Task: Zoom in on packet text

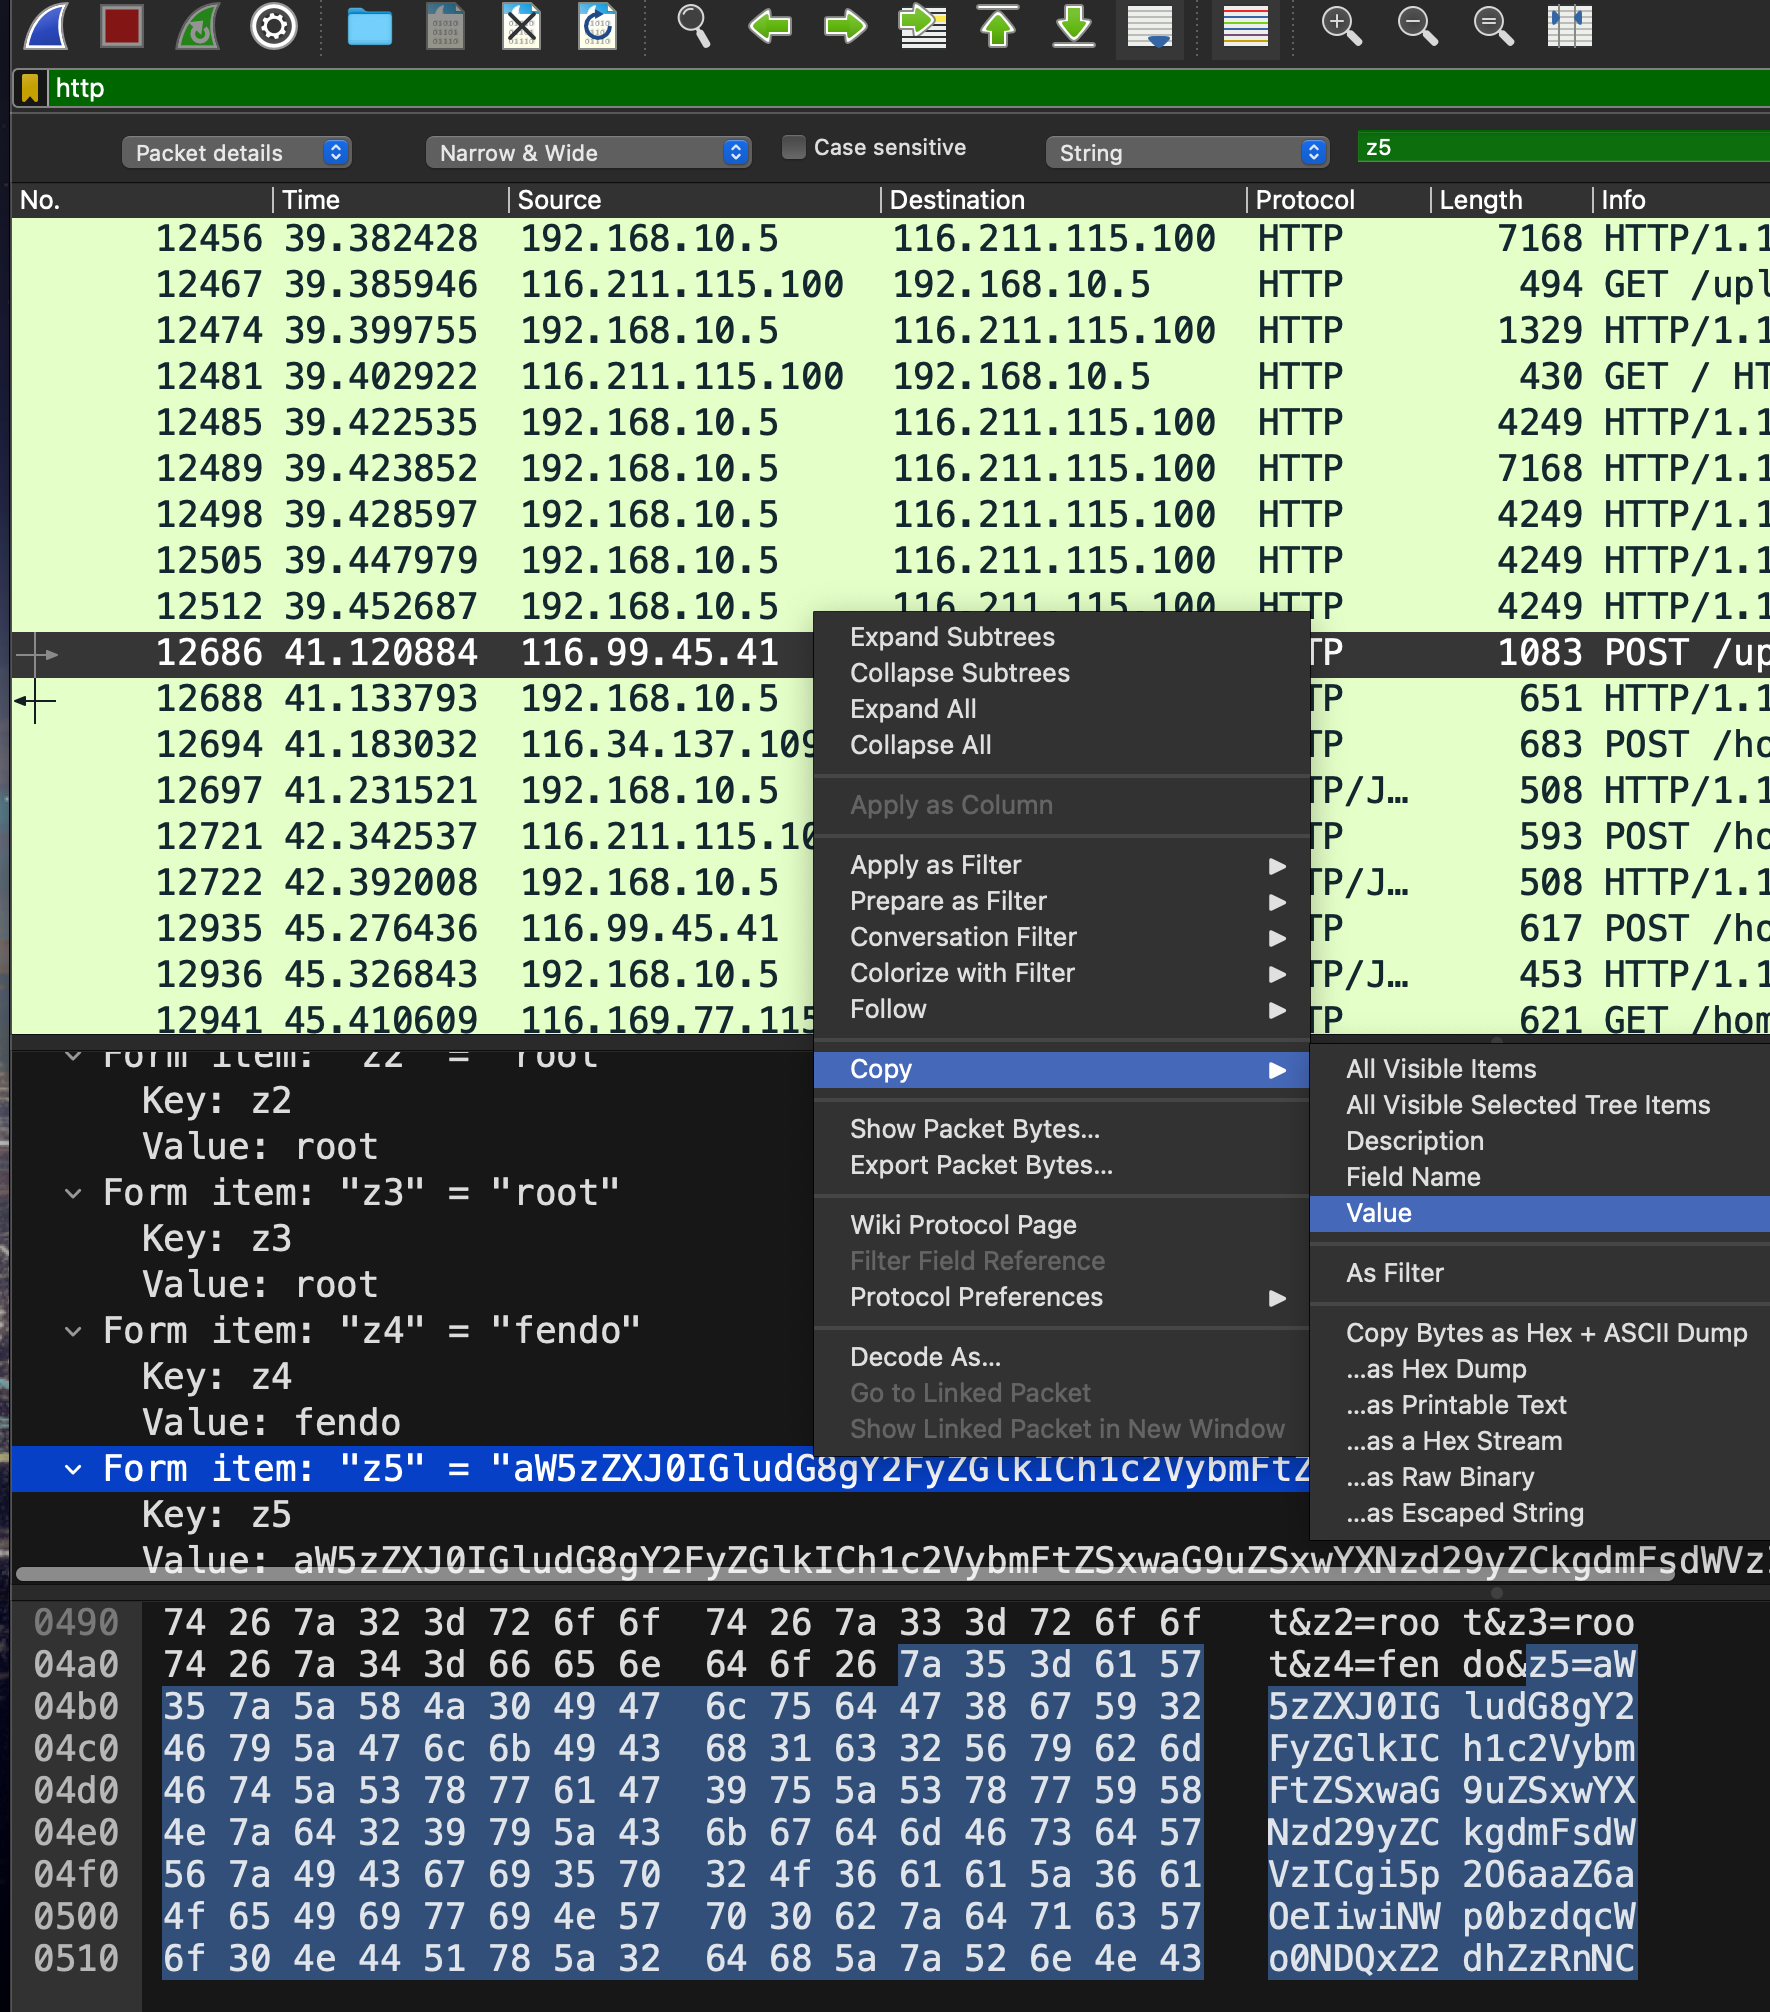Action: [1341, 27]
